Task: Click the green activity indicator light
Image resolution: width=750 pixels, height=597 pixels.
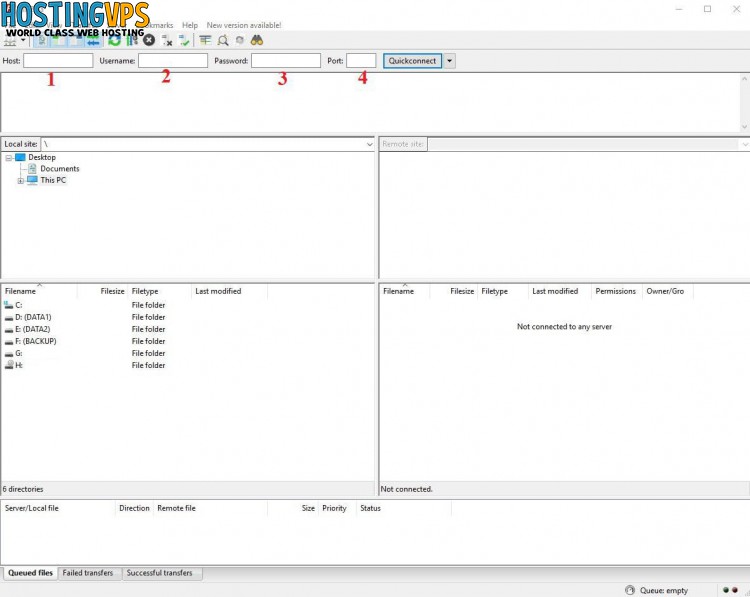Action: (x=726, y=590)
